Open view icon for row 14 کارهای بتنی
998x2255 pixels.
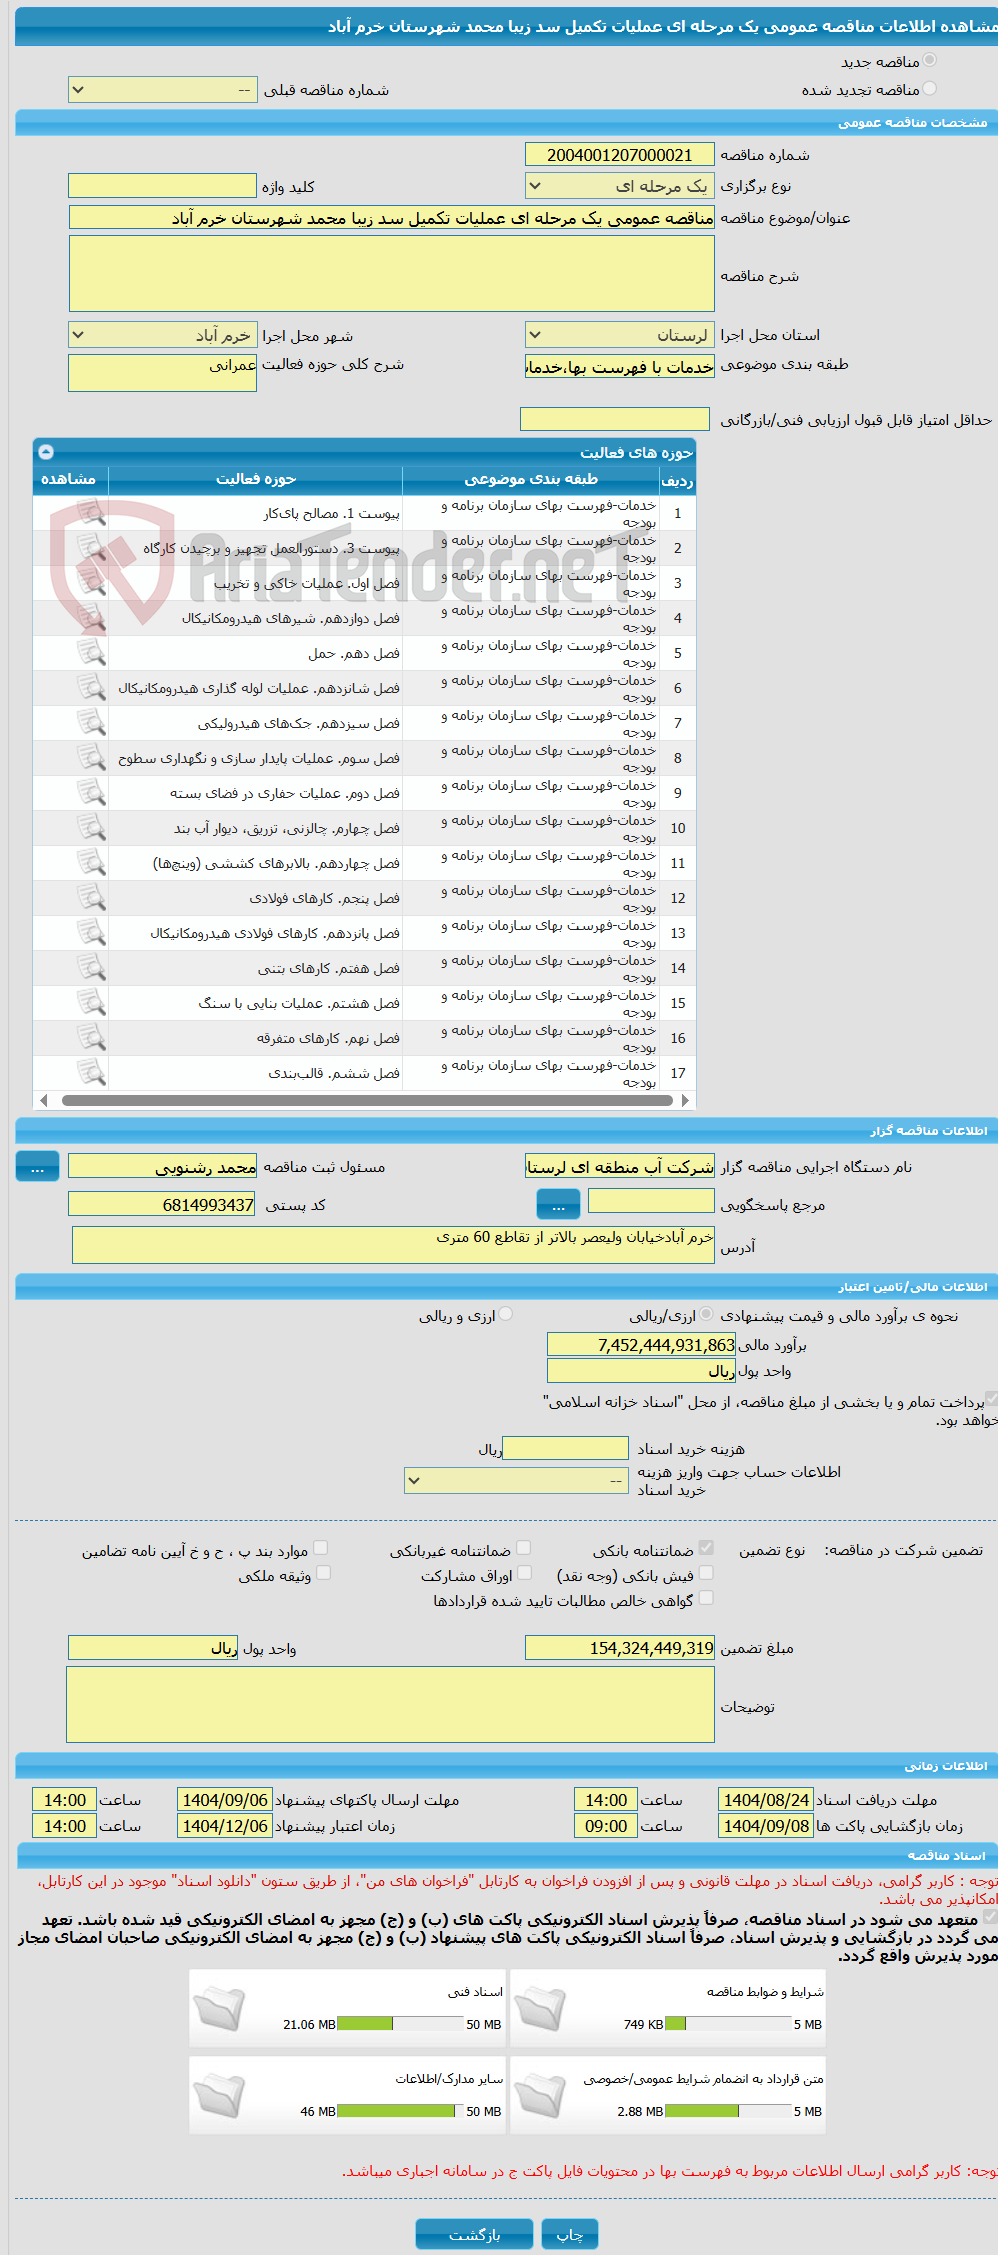[91, 968]
